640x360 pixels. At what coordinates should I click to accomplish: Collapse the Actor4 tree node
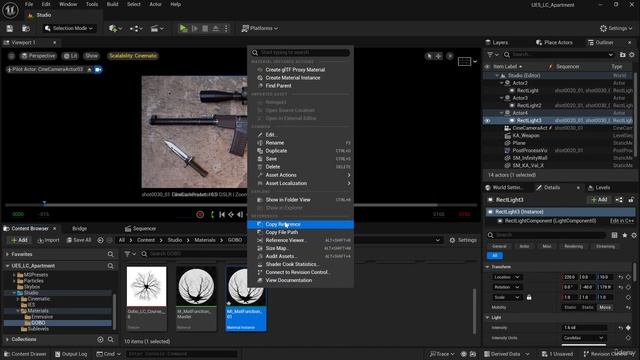coord(502,113)
